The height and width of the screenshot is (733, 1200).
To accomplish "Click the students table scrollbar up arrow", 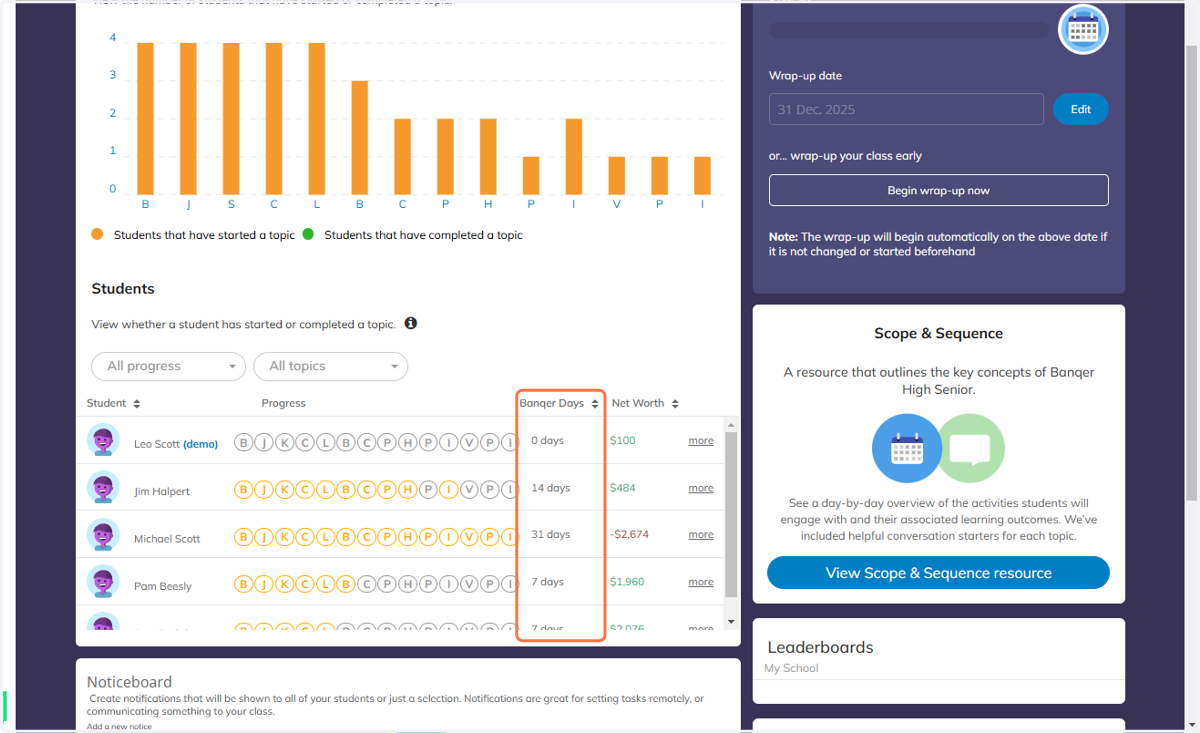I will pyautogui.click(x=731, y=424).
